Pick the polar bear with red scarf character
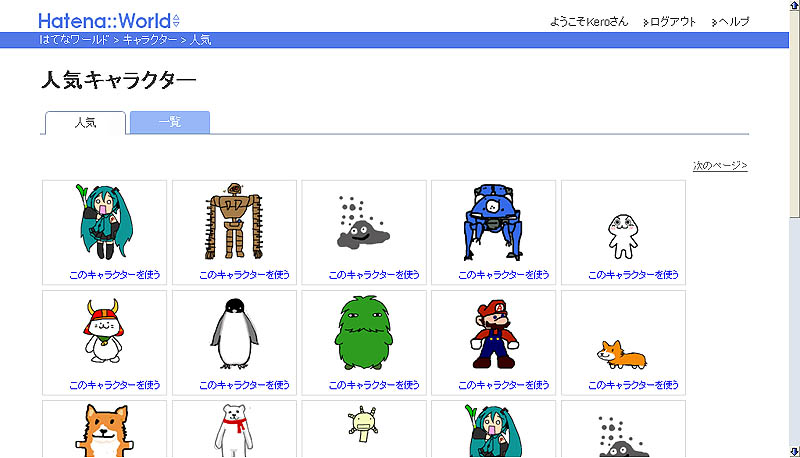This screenshot has height=458, width=800. click(234, 430)
